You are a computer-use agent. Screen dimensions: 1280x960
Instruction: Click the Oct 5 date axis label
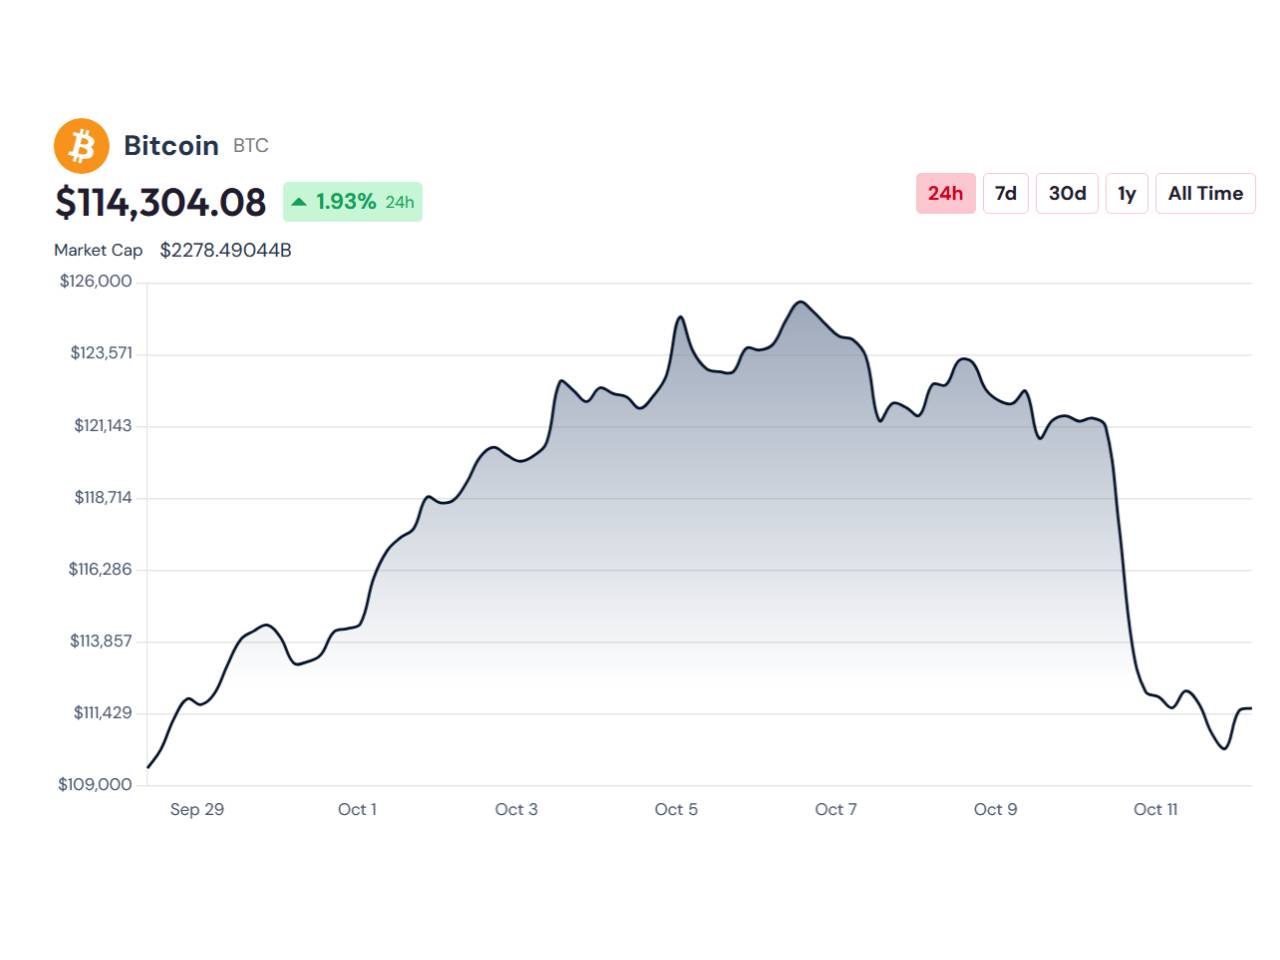point(676,809)
